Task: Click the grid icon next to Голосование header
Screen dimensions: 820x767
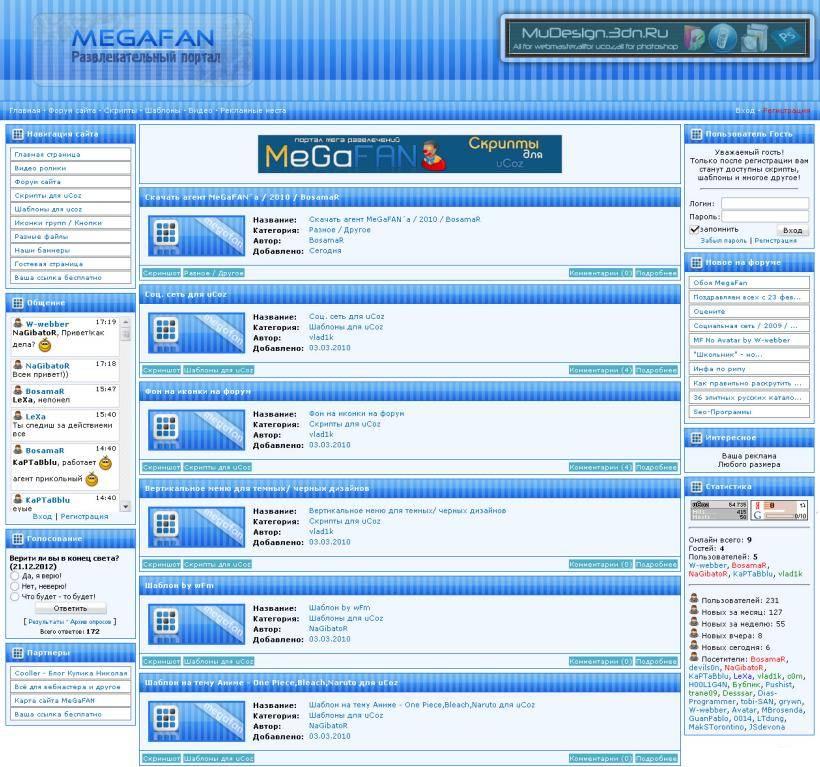Action: [x=18, y=539]
